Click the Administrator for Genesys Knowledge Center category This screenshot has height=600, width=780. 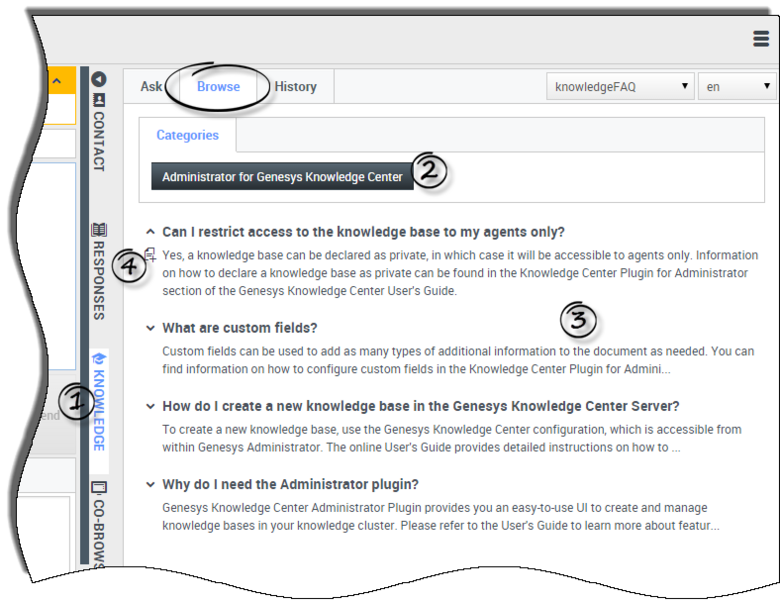pyautogui.click(x=282, y=176)
